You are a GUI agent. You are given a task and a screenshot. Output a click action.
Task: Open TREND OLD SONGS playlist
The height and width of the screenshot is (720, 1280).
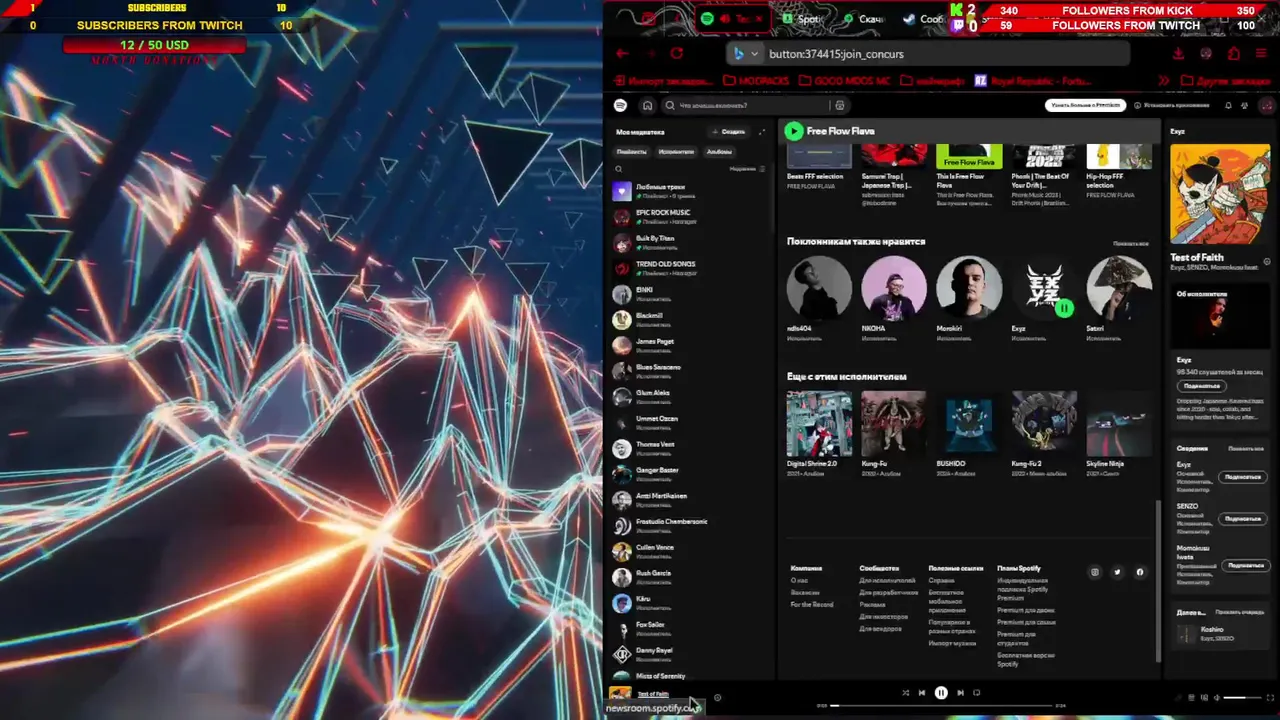point(688,268)
